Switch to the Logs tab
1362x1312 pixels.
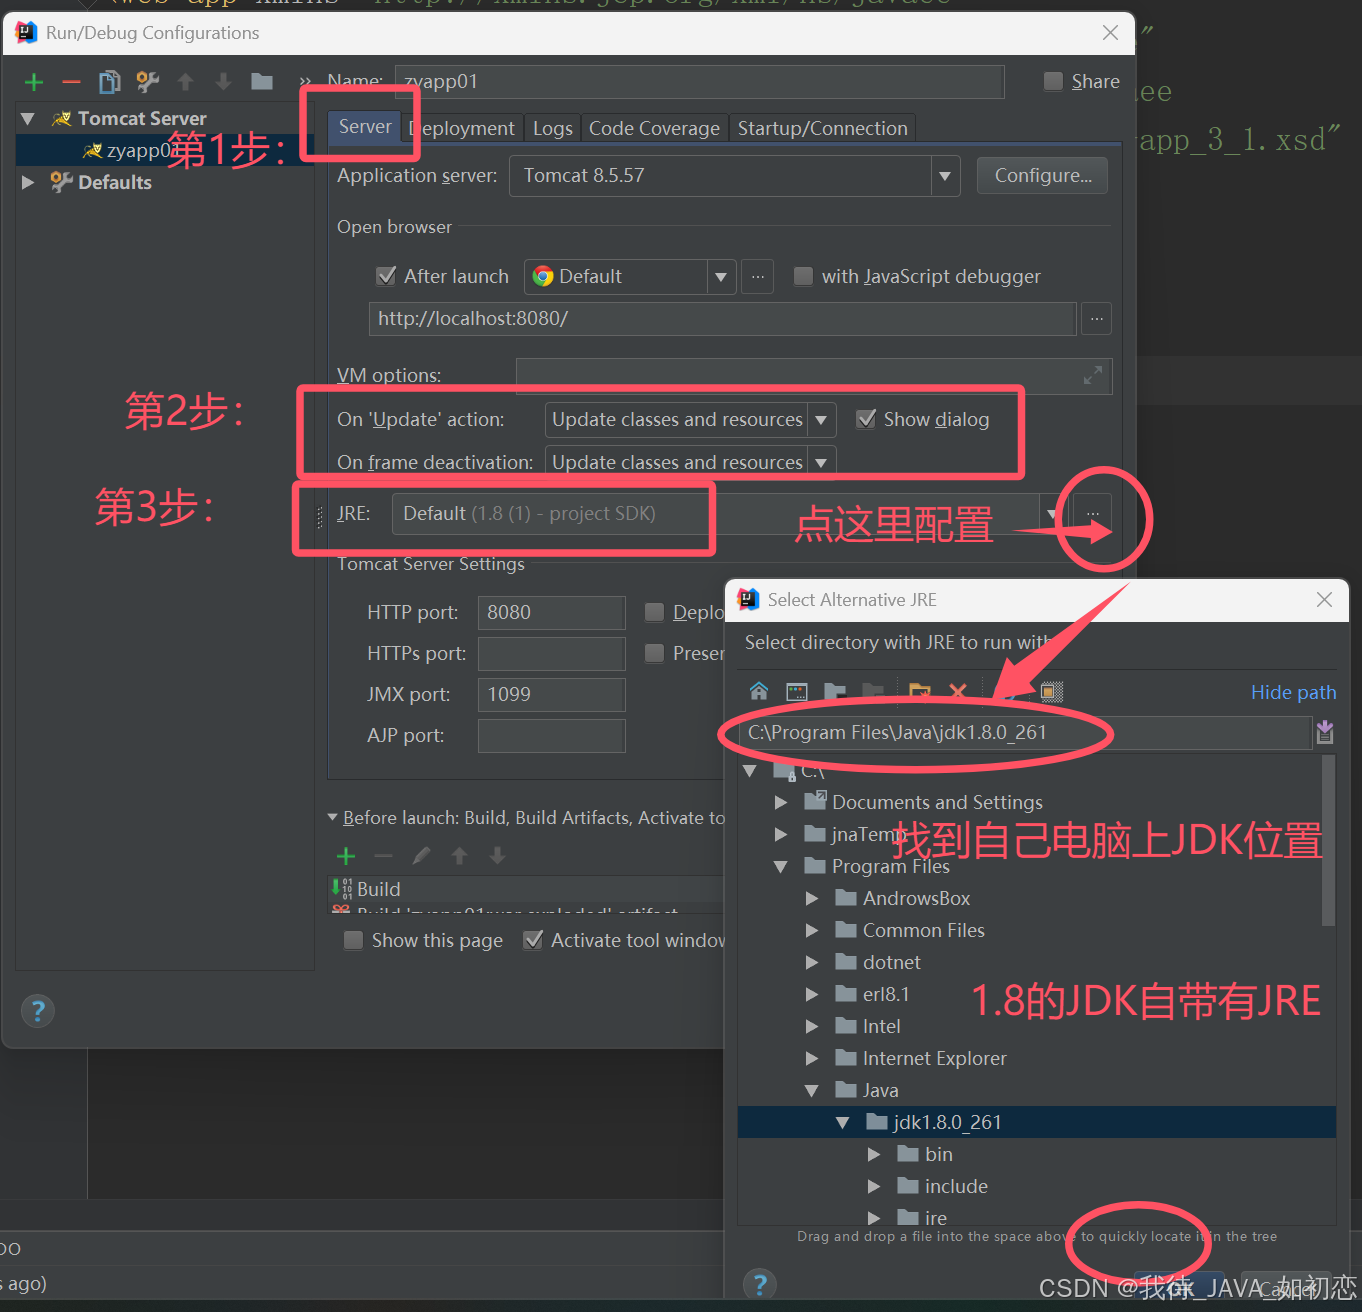coord(552,128)
